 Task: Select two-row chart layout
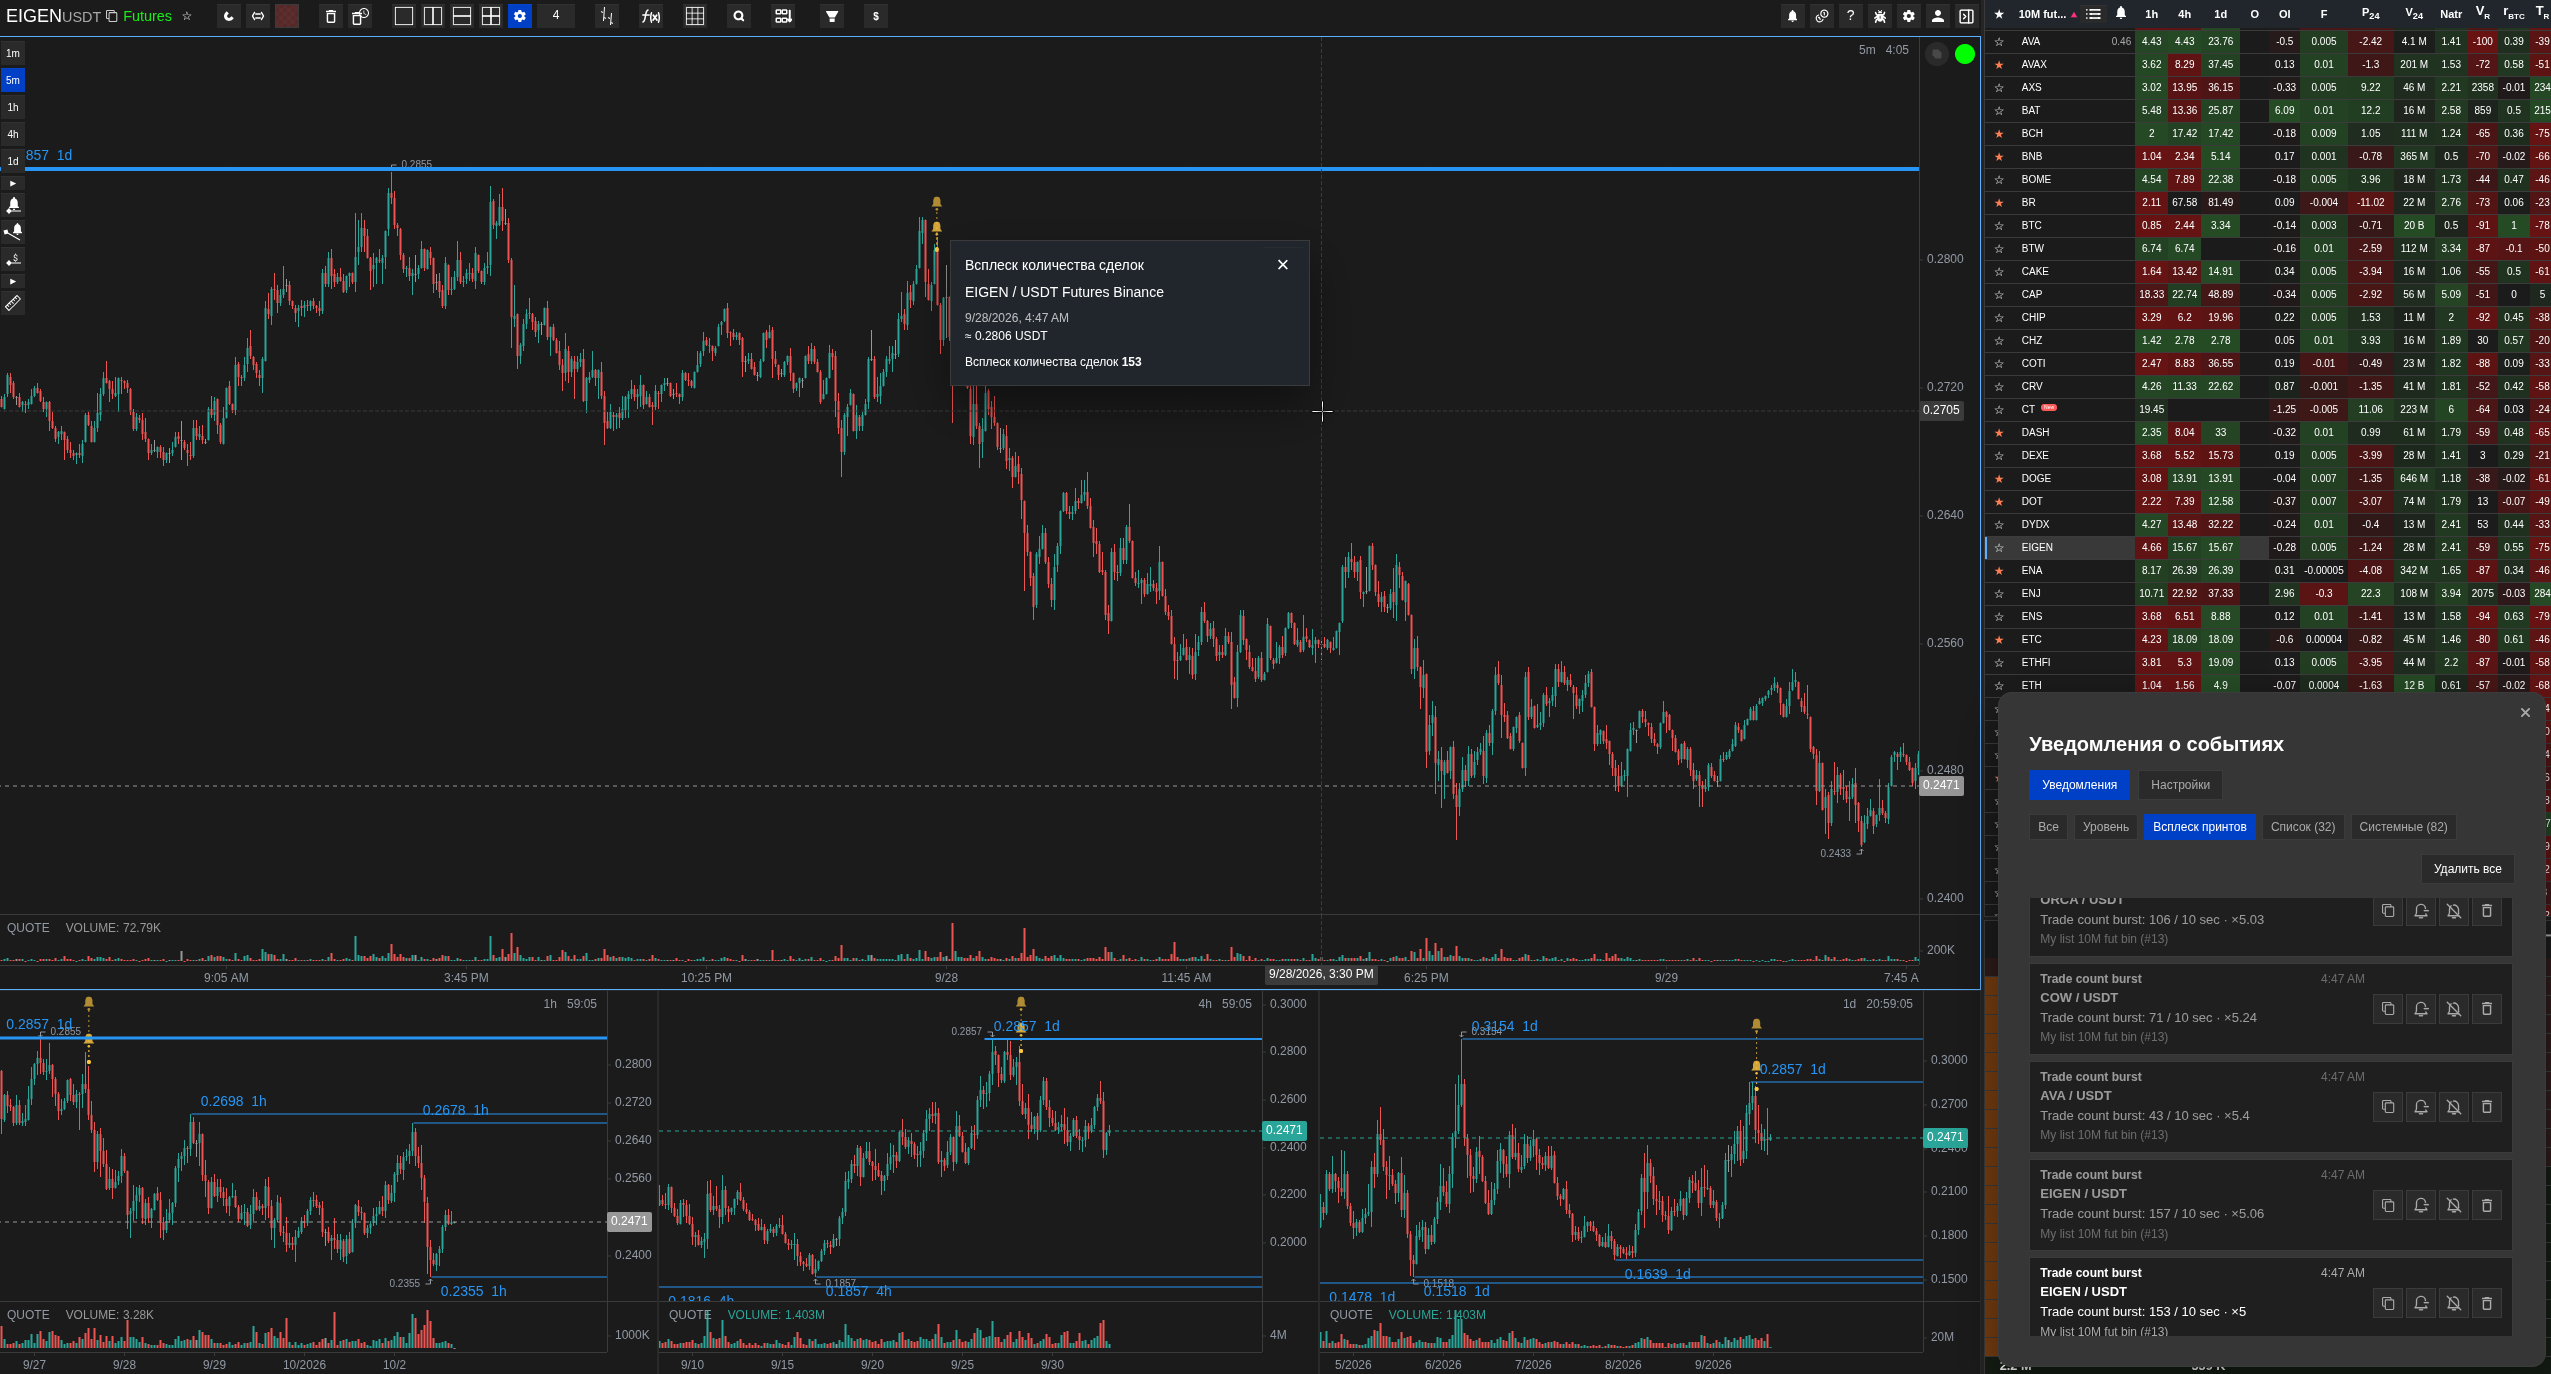click(462, 16)
